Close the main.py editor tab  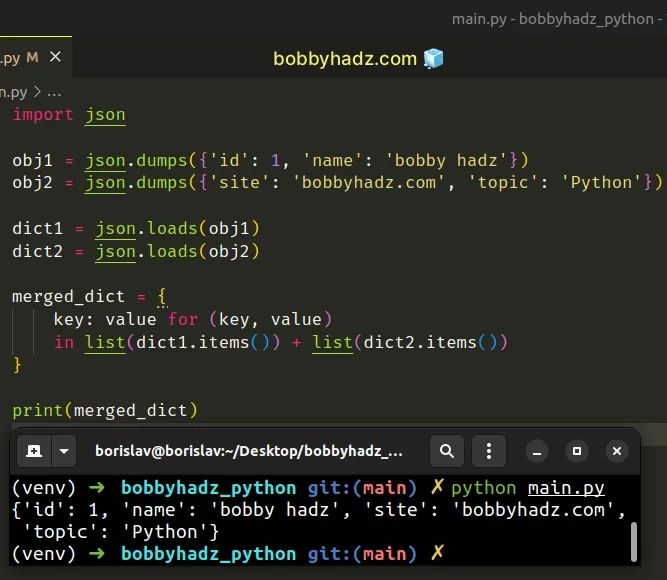[55, 57]
